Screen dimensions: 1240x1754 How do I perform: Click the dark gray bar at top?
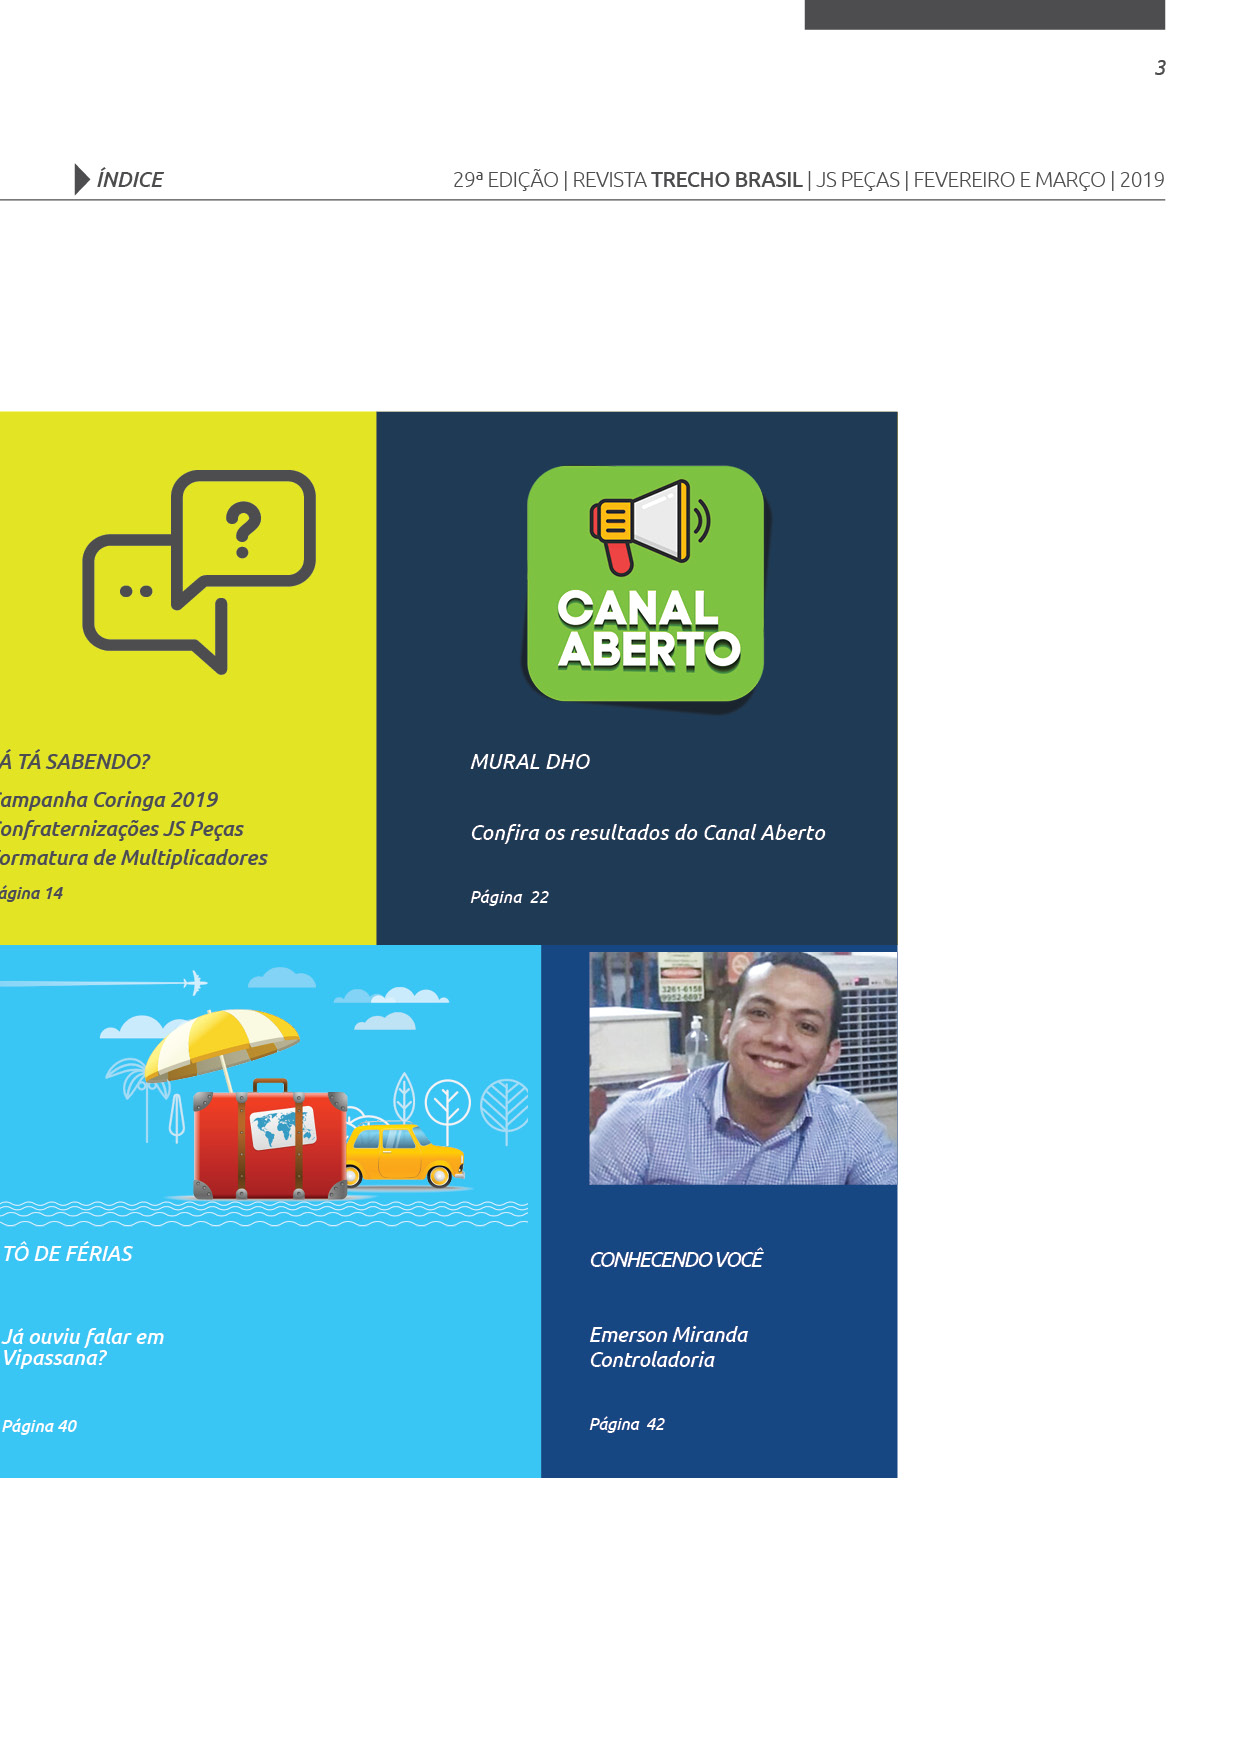tap(984, 14)
